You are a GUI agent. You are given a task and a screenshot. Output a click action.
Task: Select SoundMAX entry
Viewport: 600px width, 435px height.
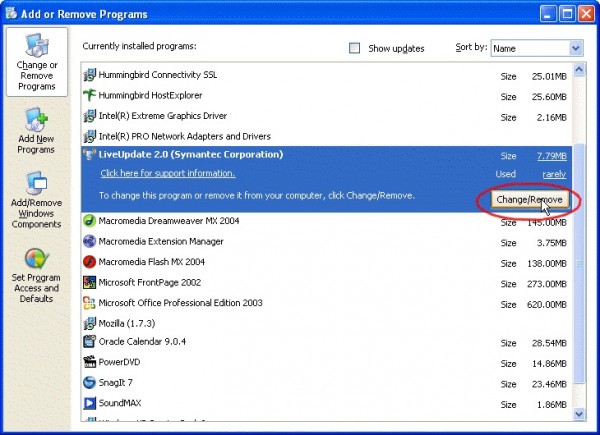(x=326, y=403)
